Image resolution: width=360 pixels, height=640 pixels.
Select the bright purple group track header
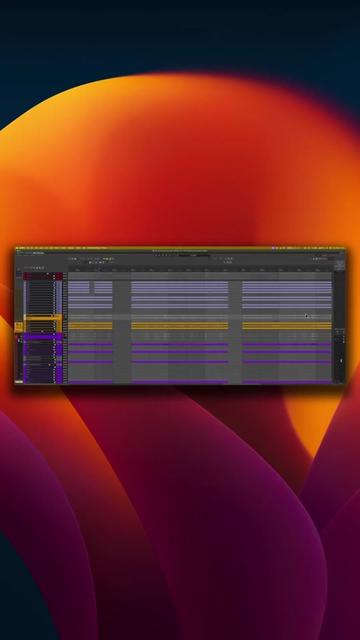point(43,337)
